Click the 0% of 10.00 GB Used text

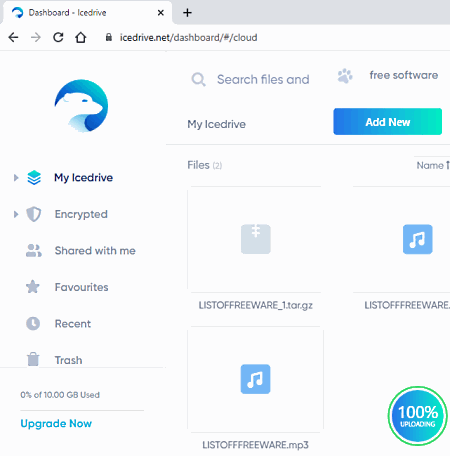(x=60, y=395)
